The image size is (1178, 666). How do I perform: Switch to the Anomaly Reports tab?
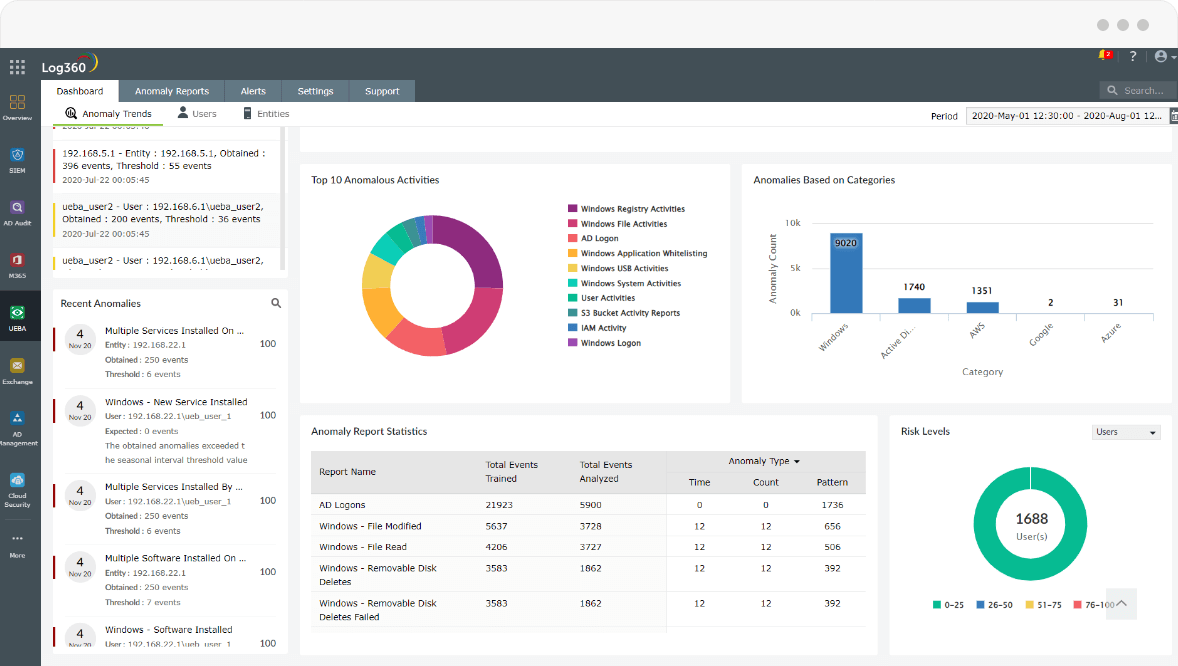coord(172,91)
